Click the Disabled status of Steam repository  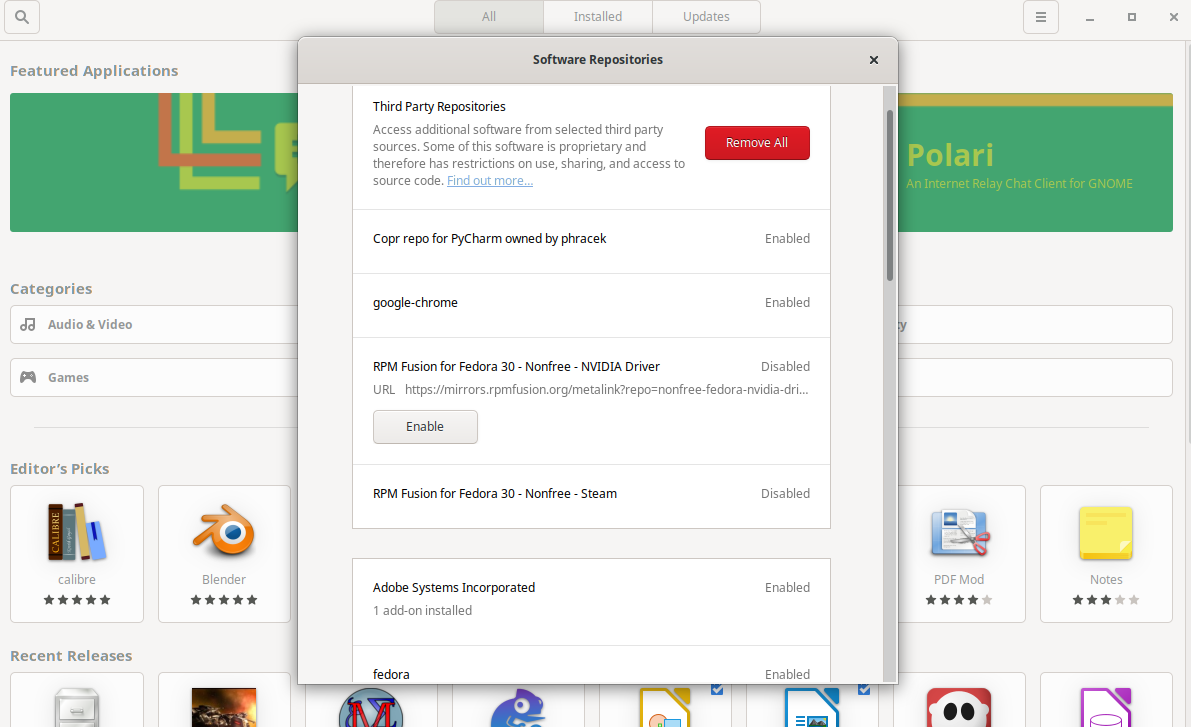pyautogui.click(x=785, y=494)
